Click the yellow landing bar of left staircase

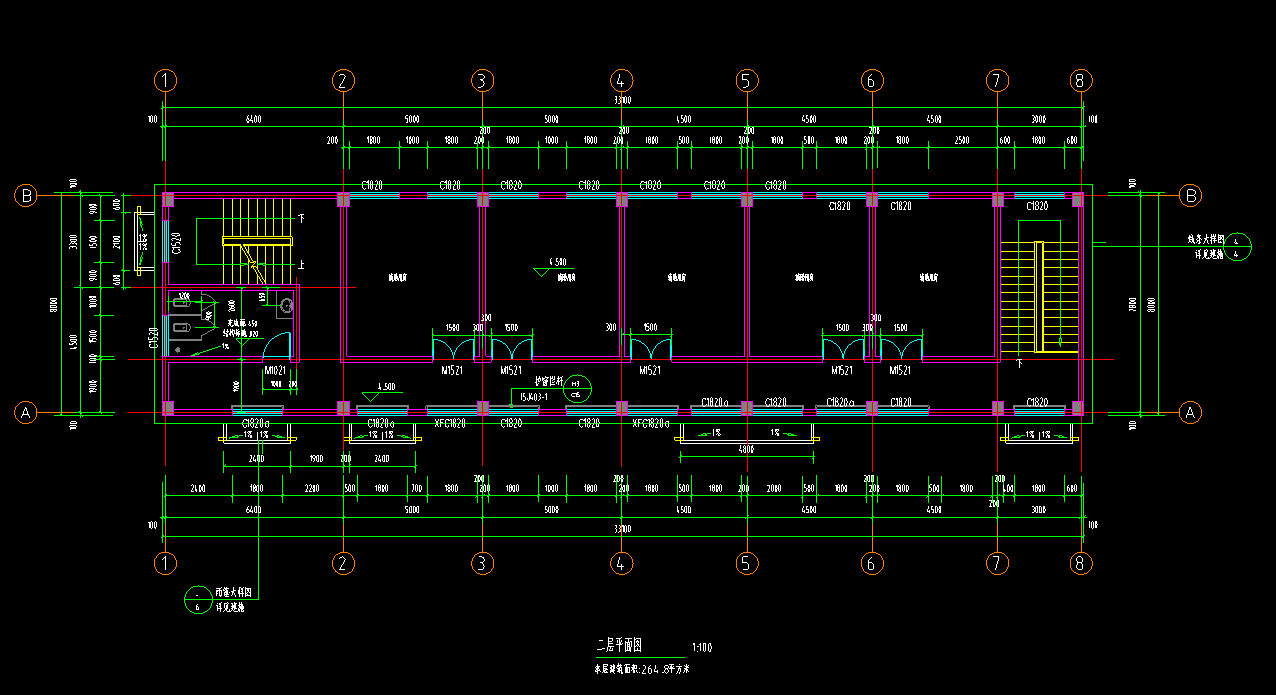[x=257, y=241]
